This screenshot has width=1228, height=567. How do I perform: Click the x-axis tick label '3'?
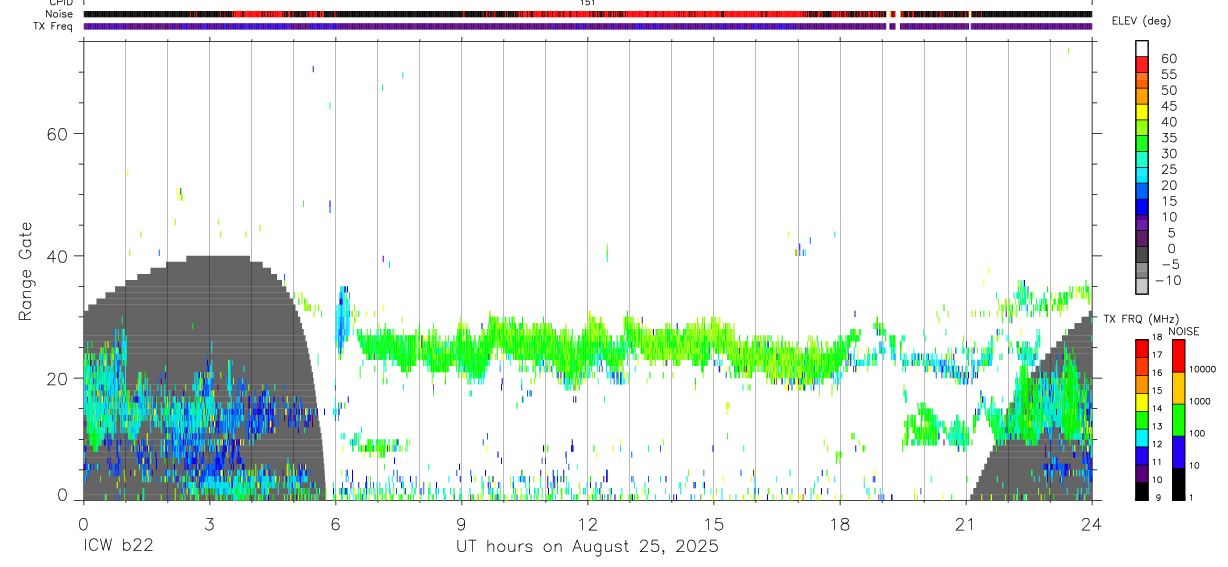[209, 523]
